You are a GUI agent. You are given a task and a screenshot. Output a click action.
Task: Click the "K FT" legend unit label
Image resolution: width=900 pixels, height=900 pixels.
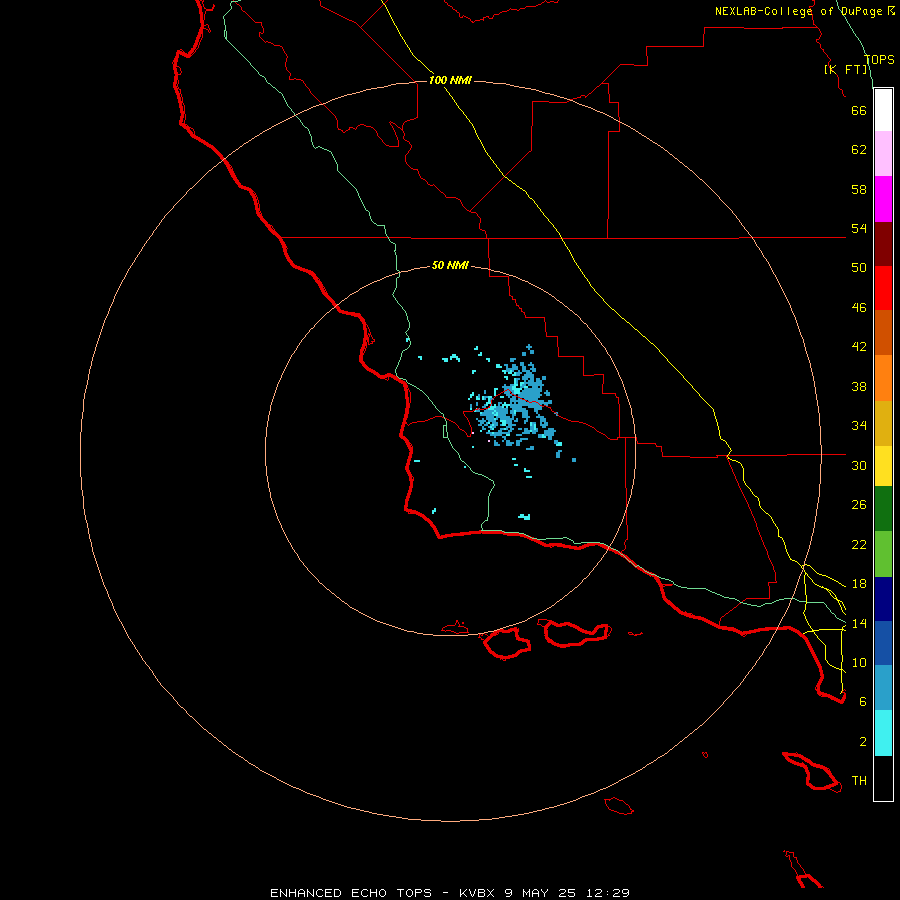pyautogui.click(x=845, y=69)
